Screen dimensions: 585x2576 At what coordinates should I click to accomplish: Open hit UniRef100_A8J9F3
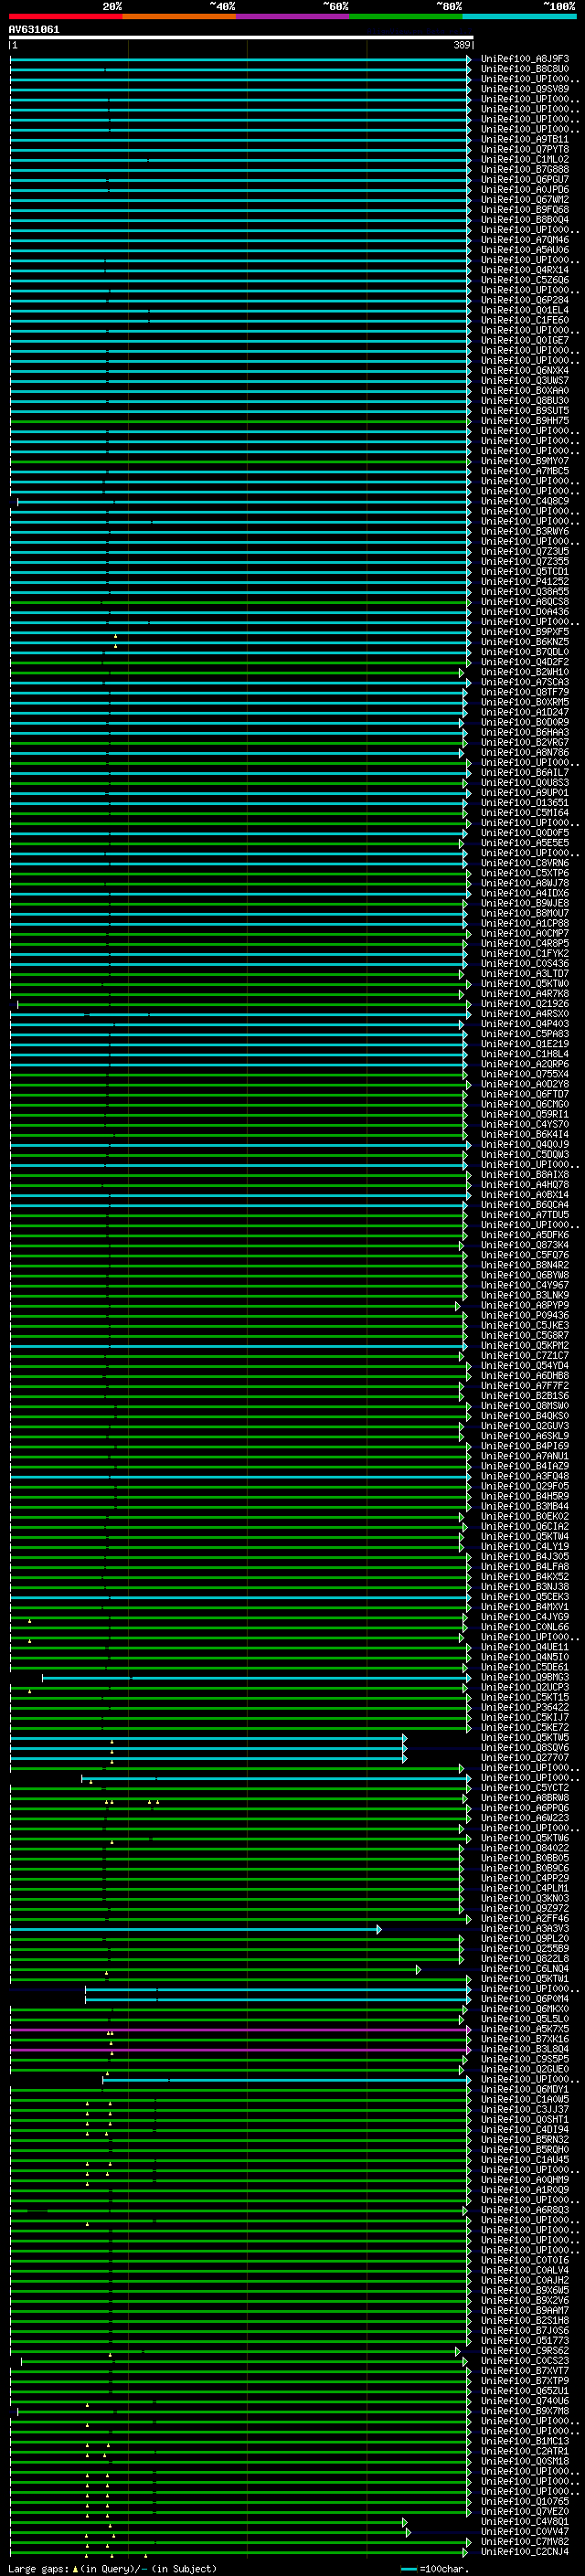pos(525,59)
